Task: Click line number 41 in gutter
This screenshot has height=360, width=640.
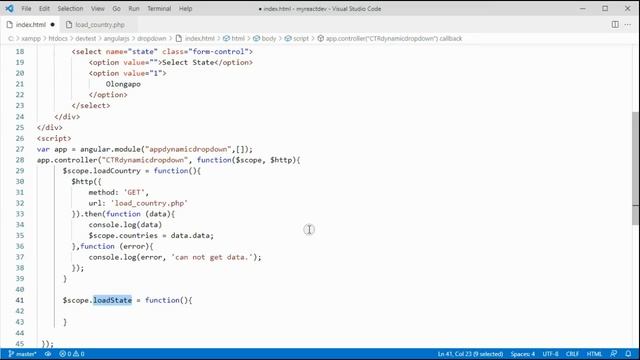Action: tap(20, 300)
